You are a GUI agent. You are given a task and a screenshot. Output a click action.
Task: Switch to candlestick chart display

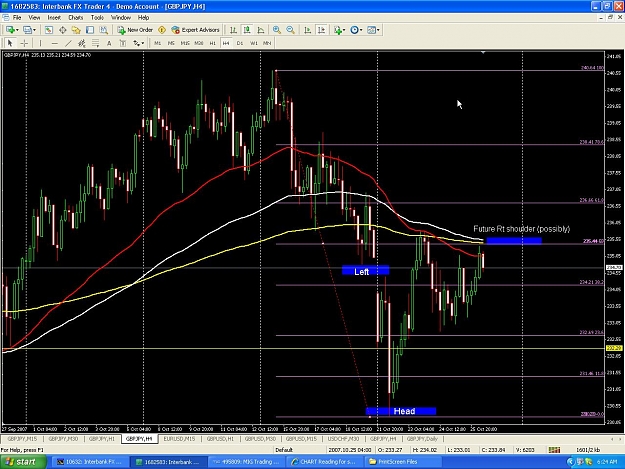point(247,30)
